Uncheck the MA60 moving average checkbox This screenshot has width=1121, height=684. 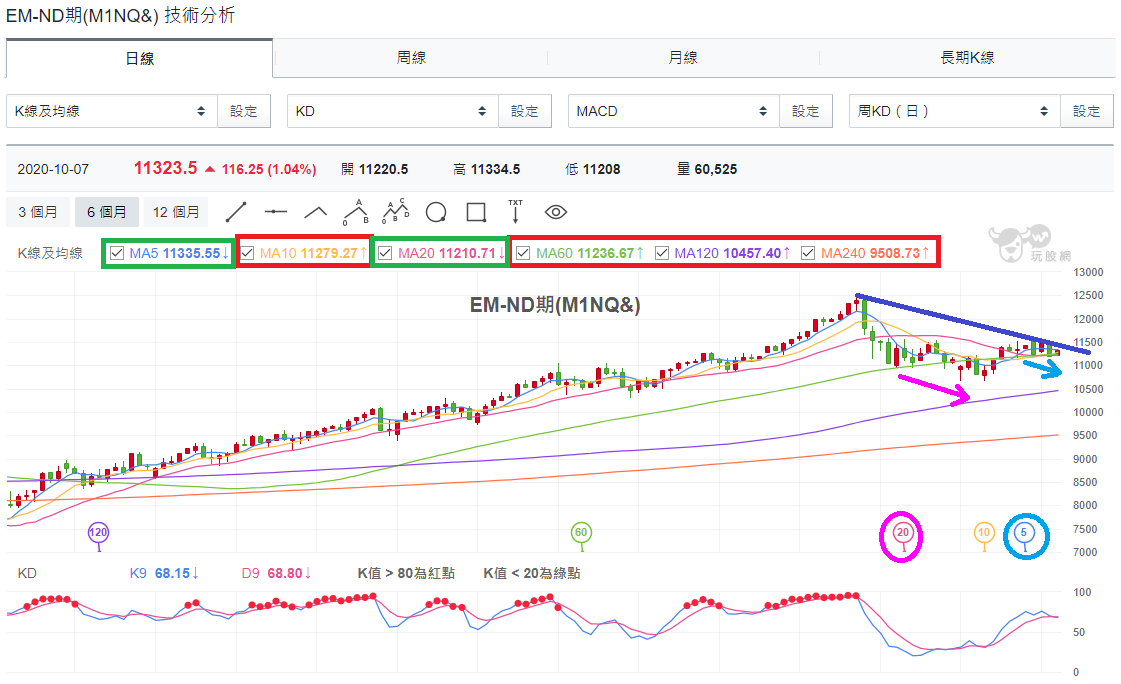click(523, 253)
